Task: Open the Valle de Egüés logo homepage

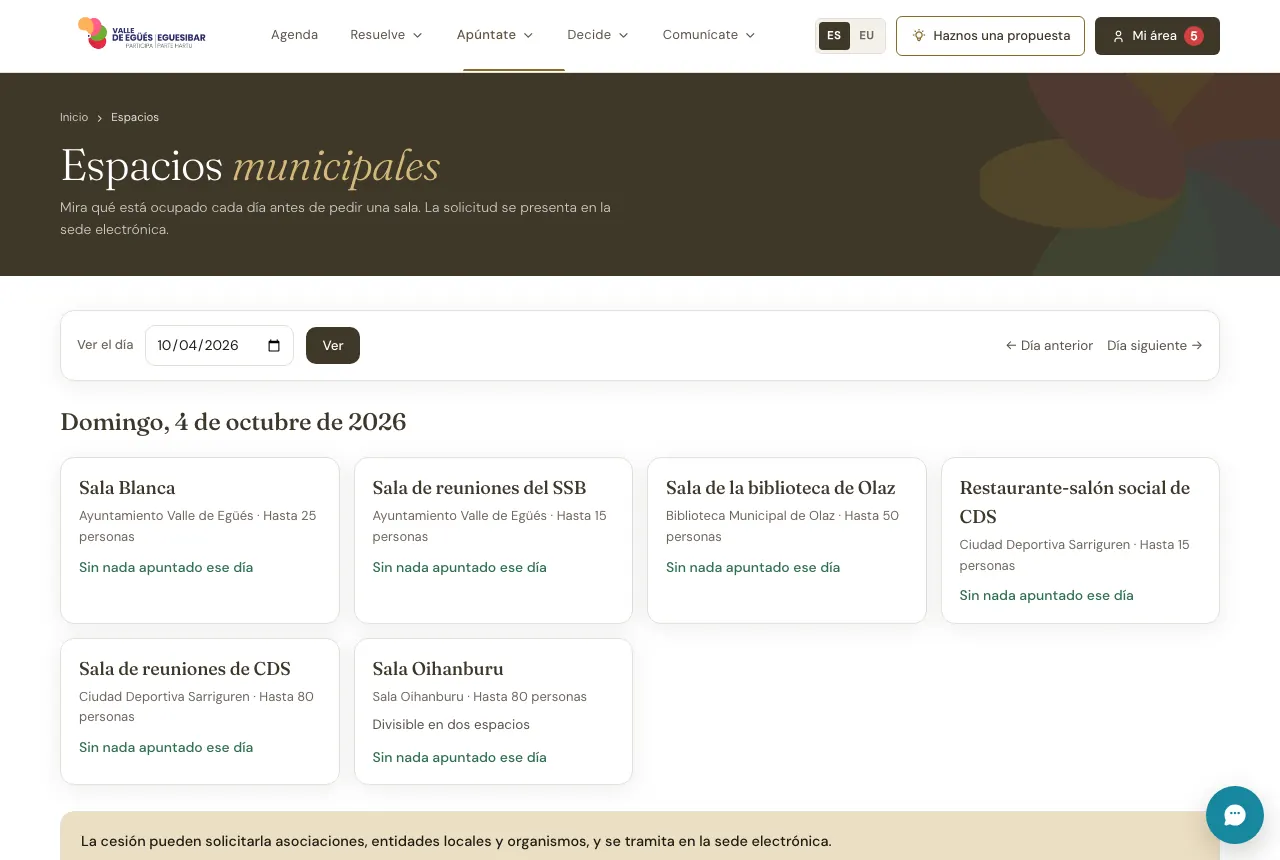Action: [142, 34]
